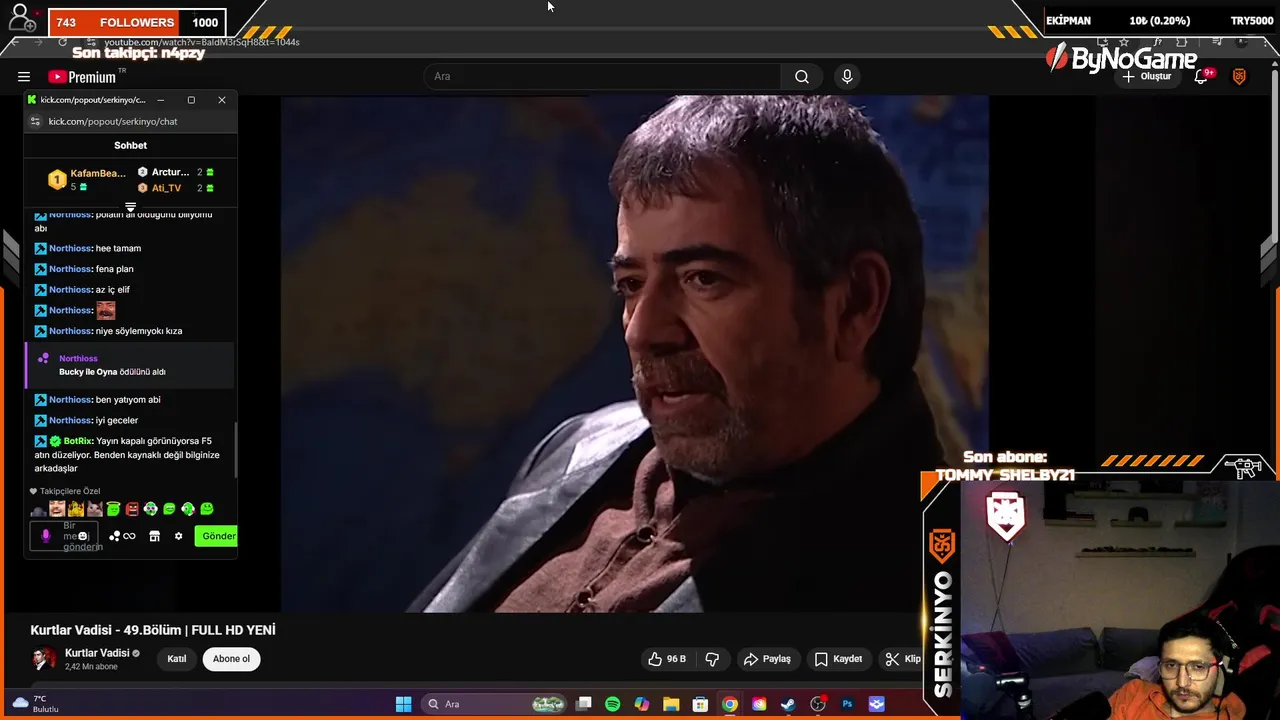Click the purple microphone in chat input

[45, 536]
